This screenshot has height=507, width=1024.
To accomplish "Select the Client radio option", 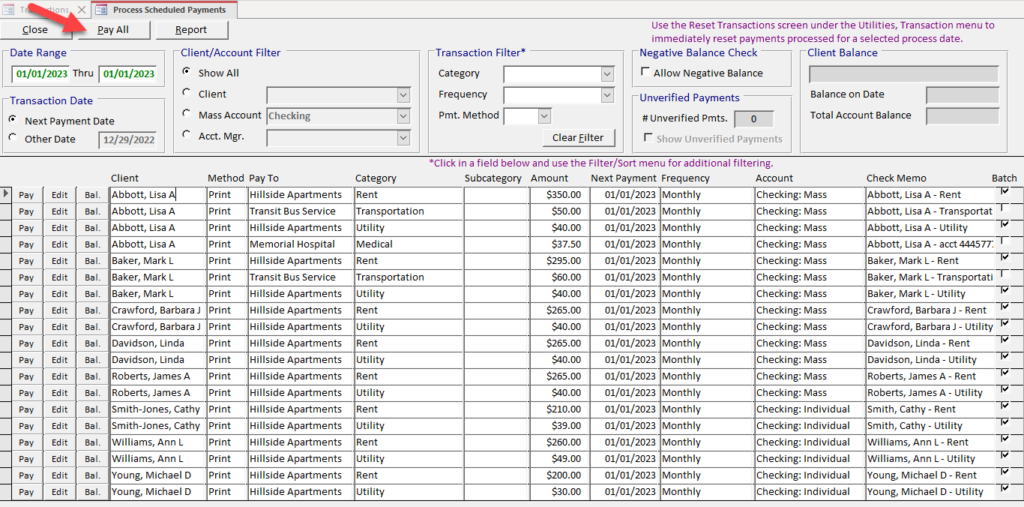I will coord(187,93).
